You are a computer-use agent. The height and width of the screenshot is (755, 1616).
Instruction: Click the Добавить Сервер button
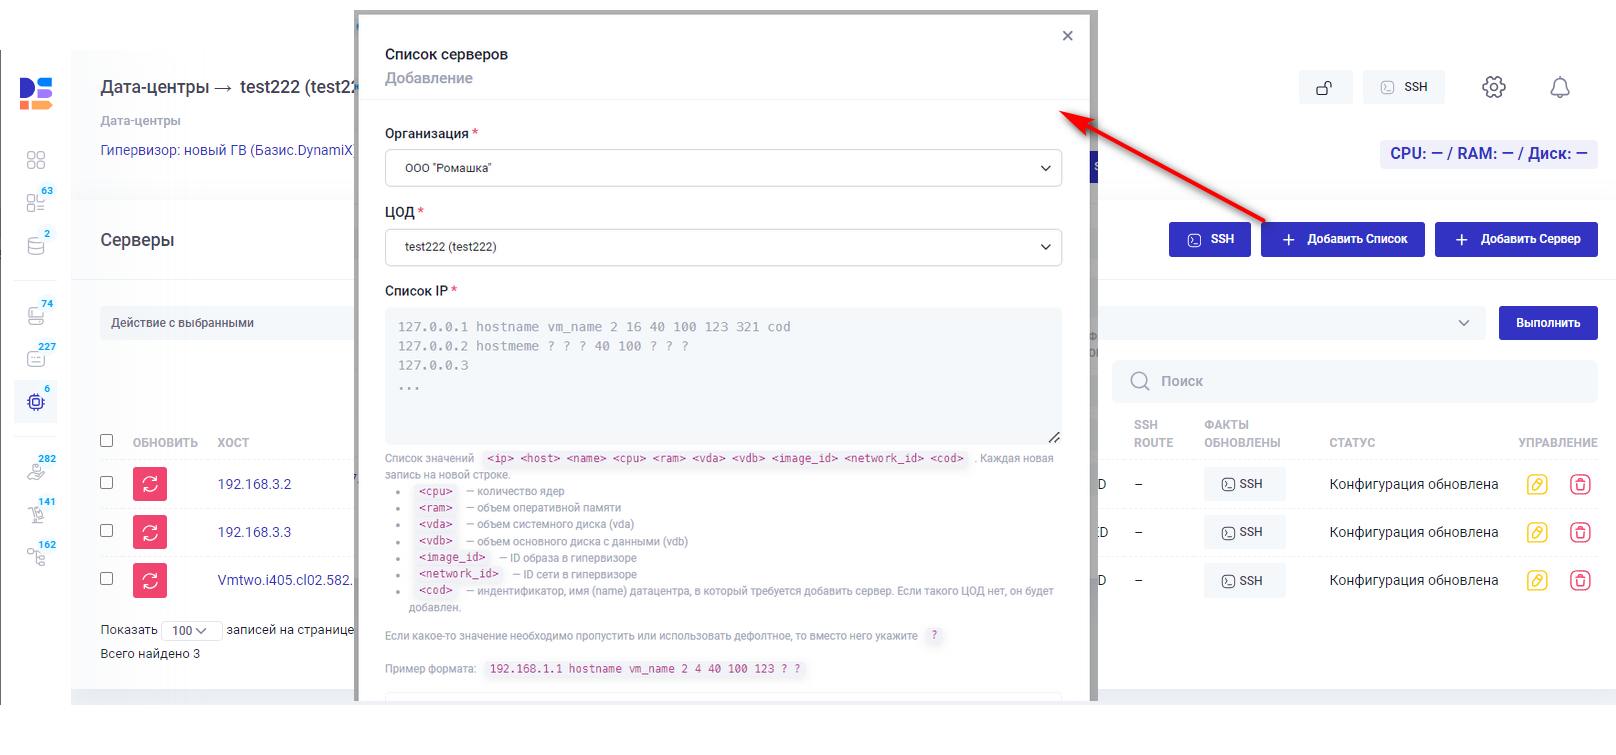click(x=1515, y=239)
